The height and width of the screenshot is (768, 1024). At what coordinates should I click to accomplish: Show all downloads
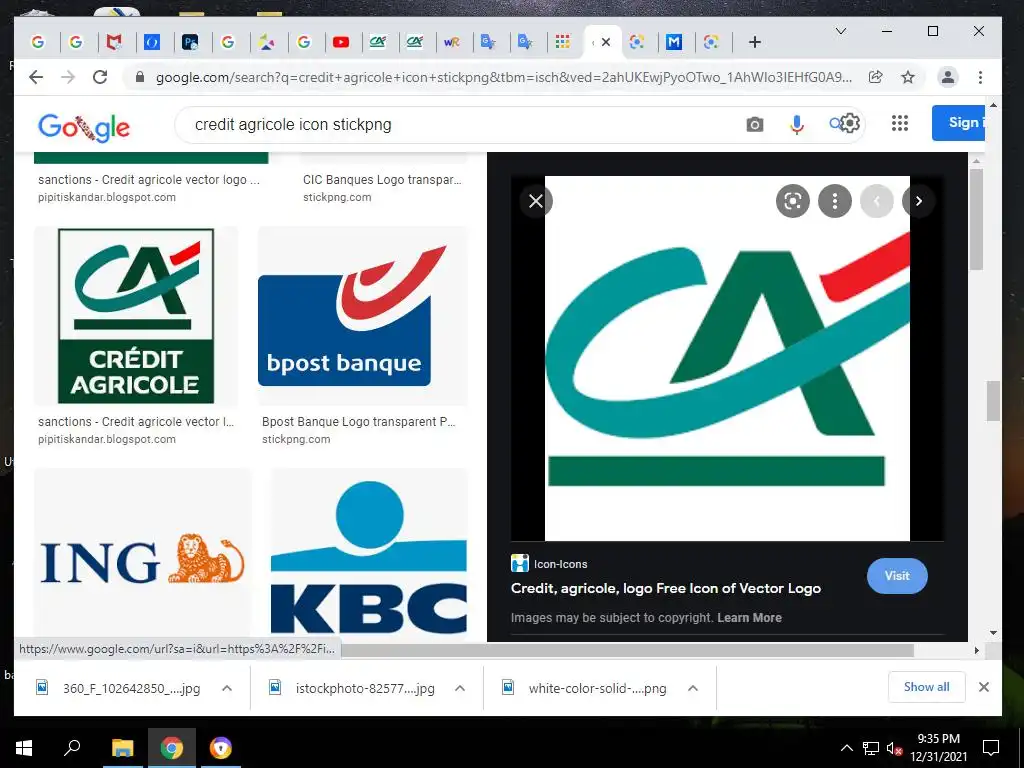pos(926,687)
